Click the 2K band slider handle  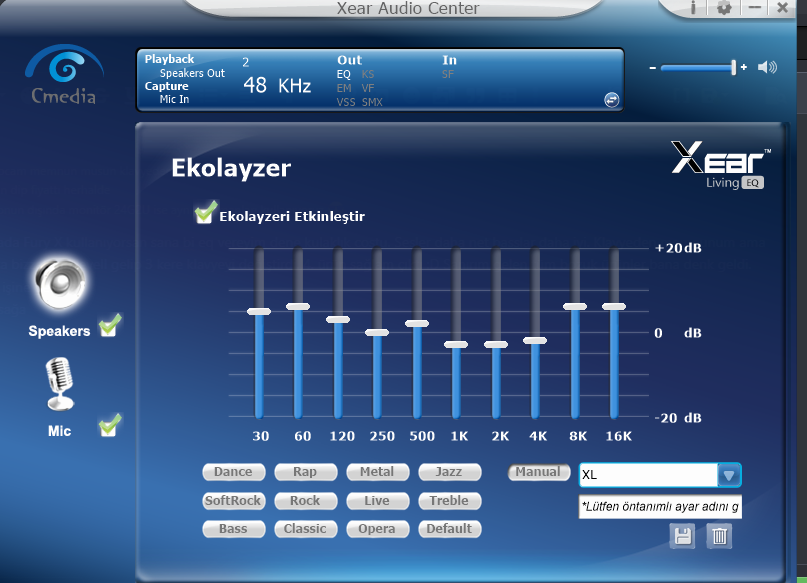pyautogui.click(x=496, y=344)
